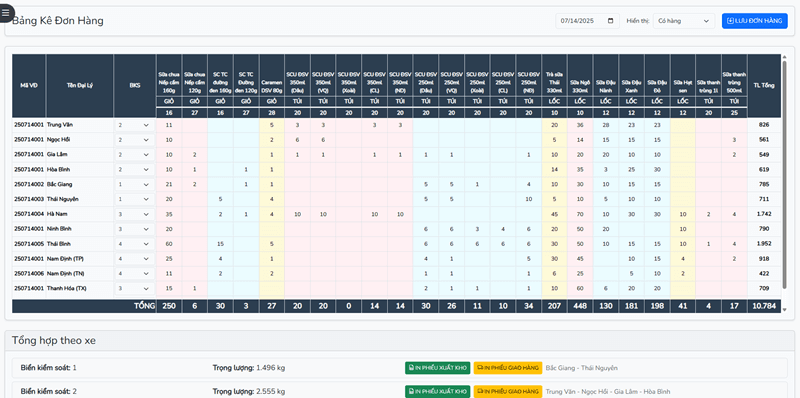The image size is (800, 398).
Task: Click the Mã VĐ column header
Action: 29,86
